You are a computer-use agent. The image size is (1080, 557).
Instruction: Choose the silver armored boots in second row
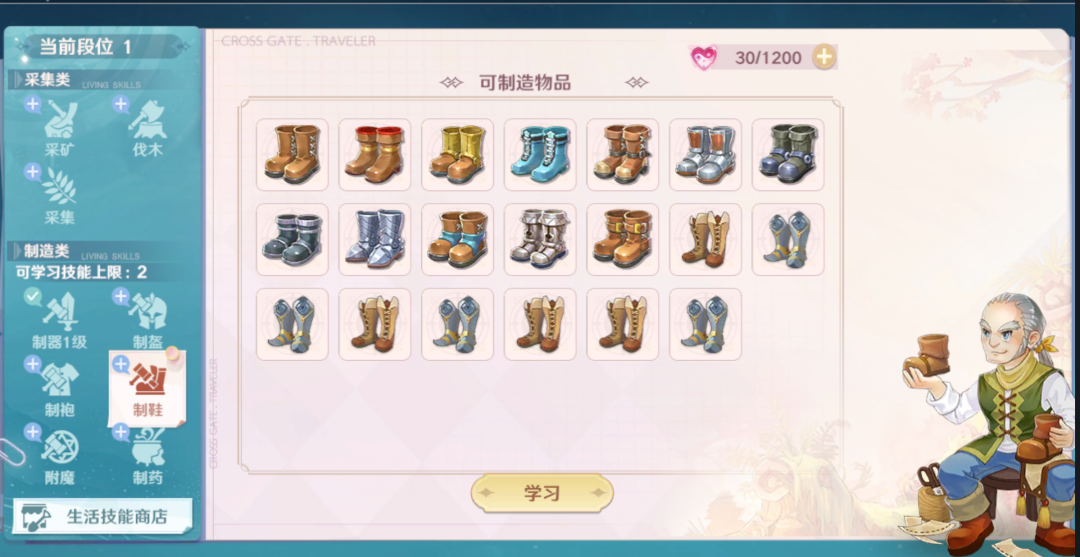375,240
